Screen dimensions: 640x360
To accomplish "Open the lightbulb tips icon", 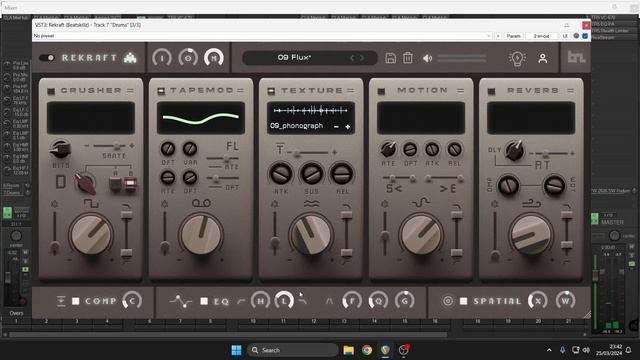I will 517,58.
